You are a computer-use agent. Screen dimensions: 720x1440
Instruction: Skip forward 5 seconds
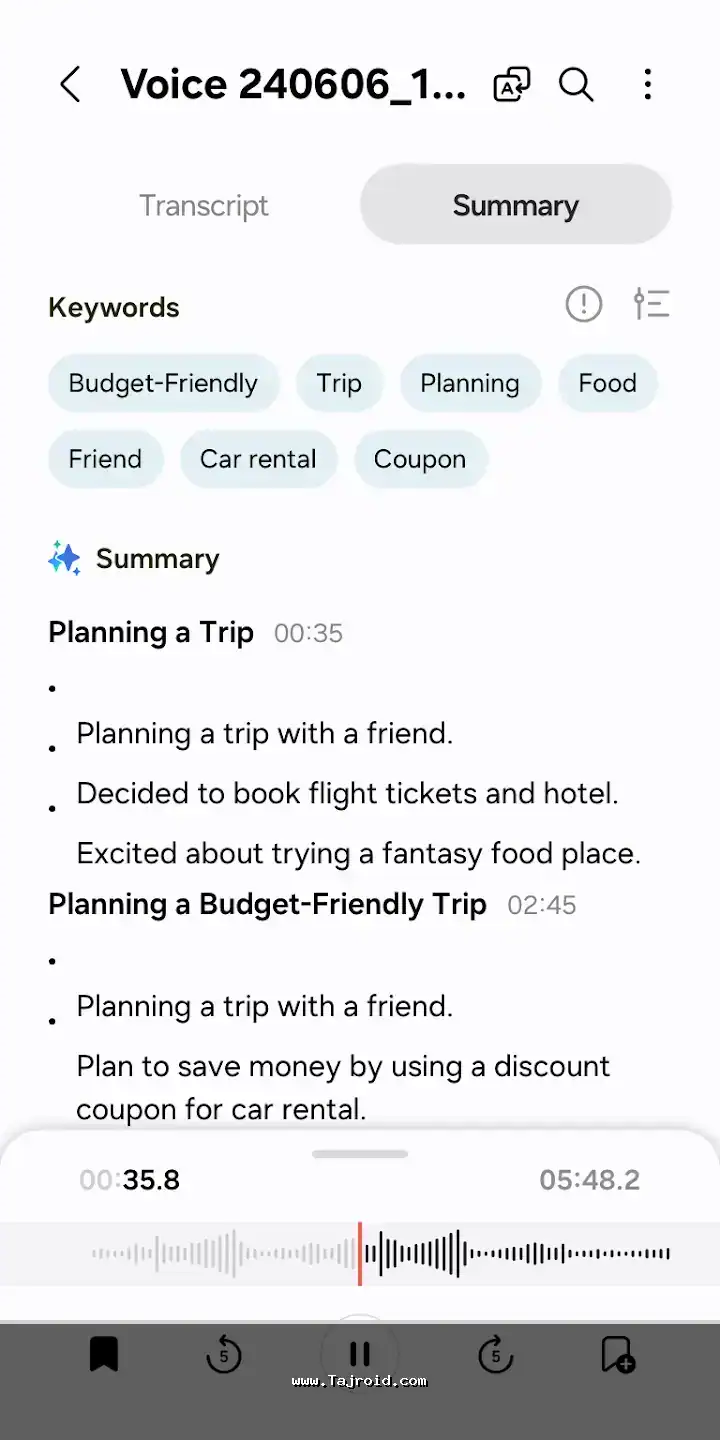pos(495,1355)
